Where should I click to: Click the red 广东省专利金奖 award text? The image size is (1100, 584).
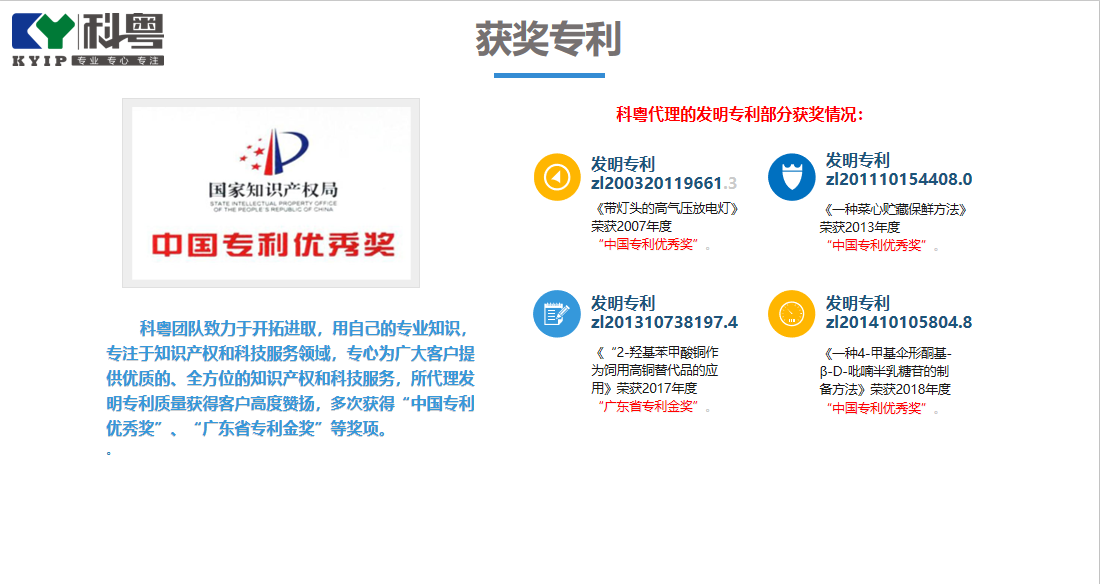(x=648, y=406)
